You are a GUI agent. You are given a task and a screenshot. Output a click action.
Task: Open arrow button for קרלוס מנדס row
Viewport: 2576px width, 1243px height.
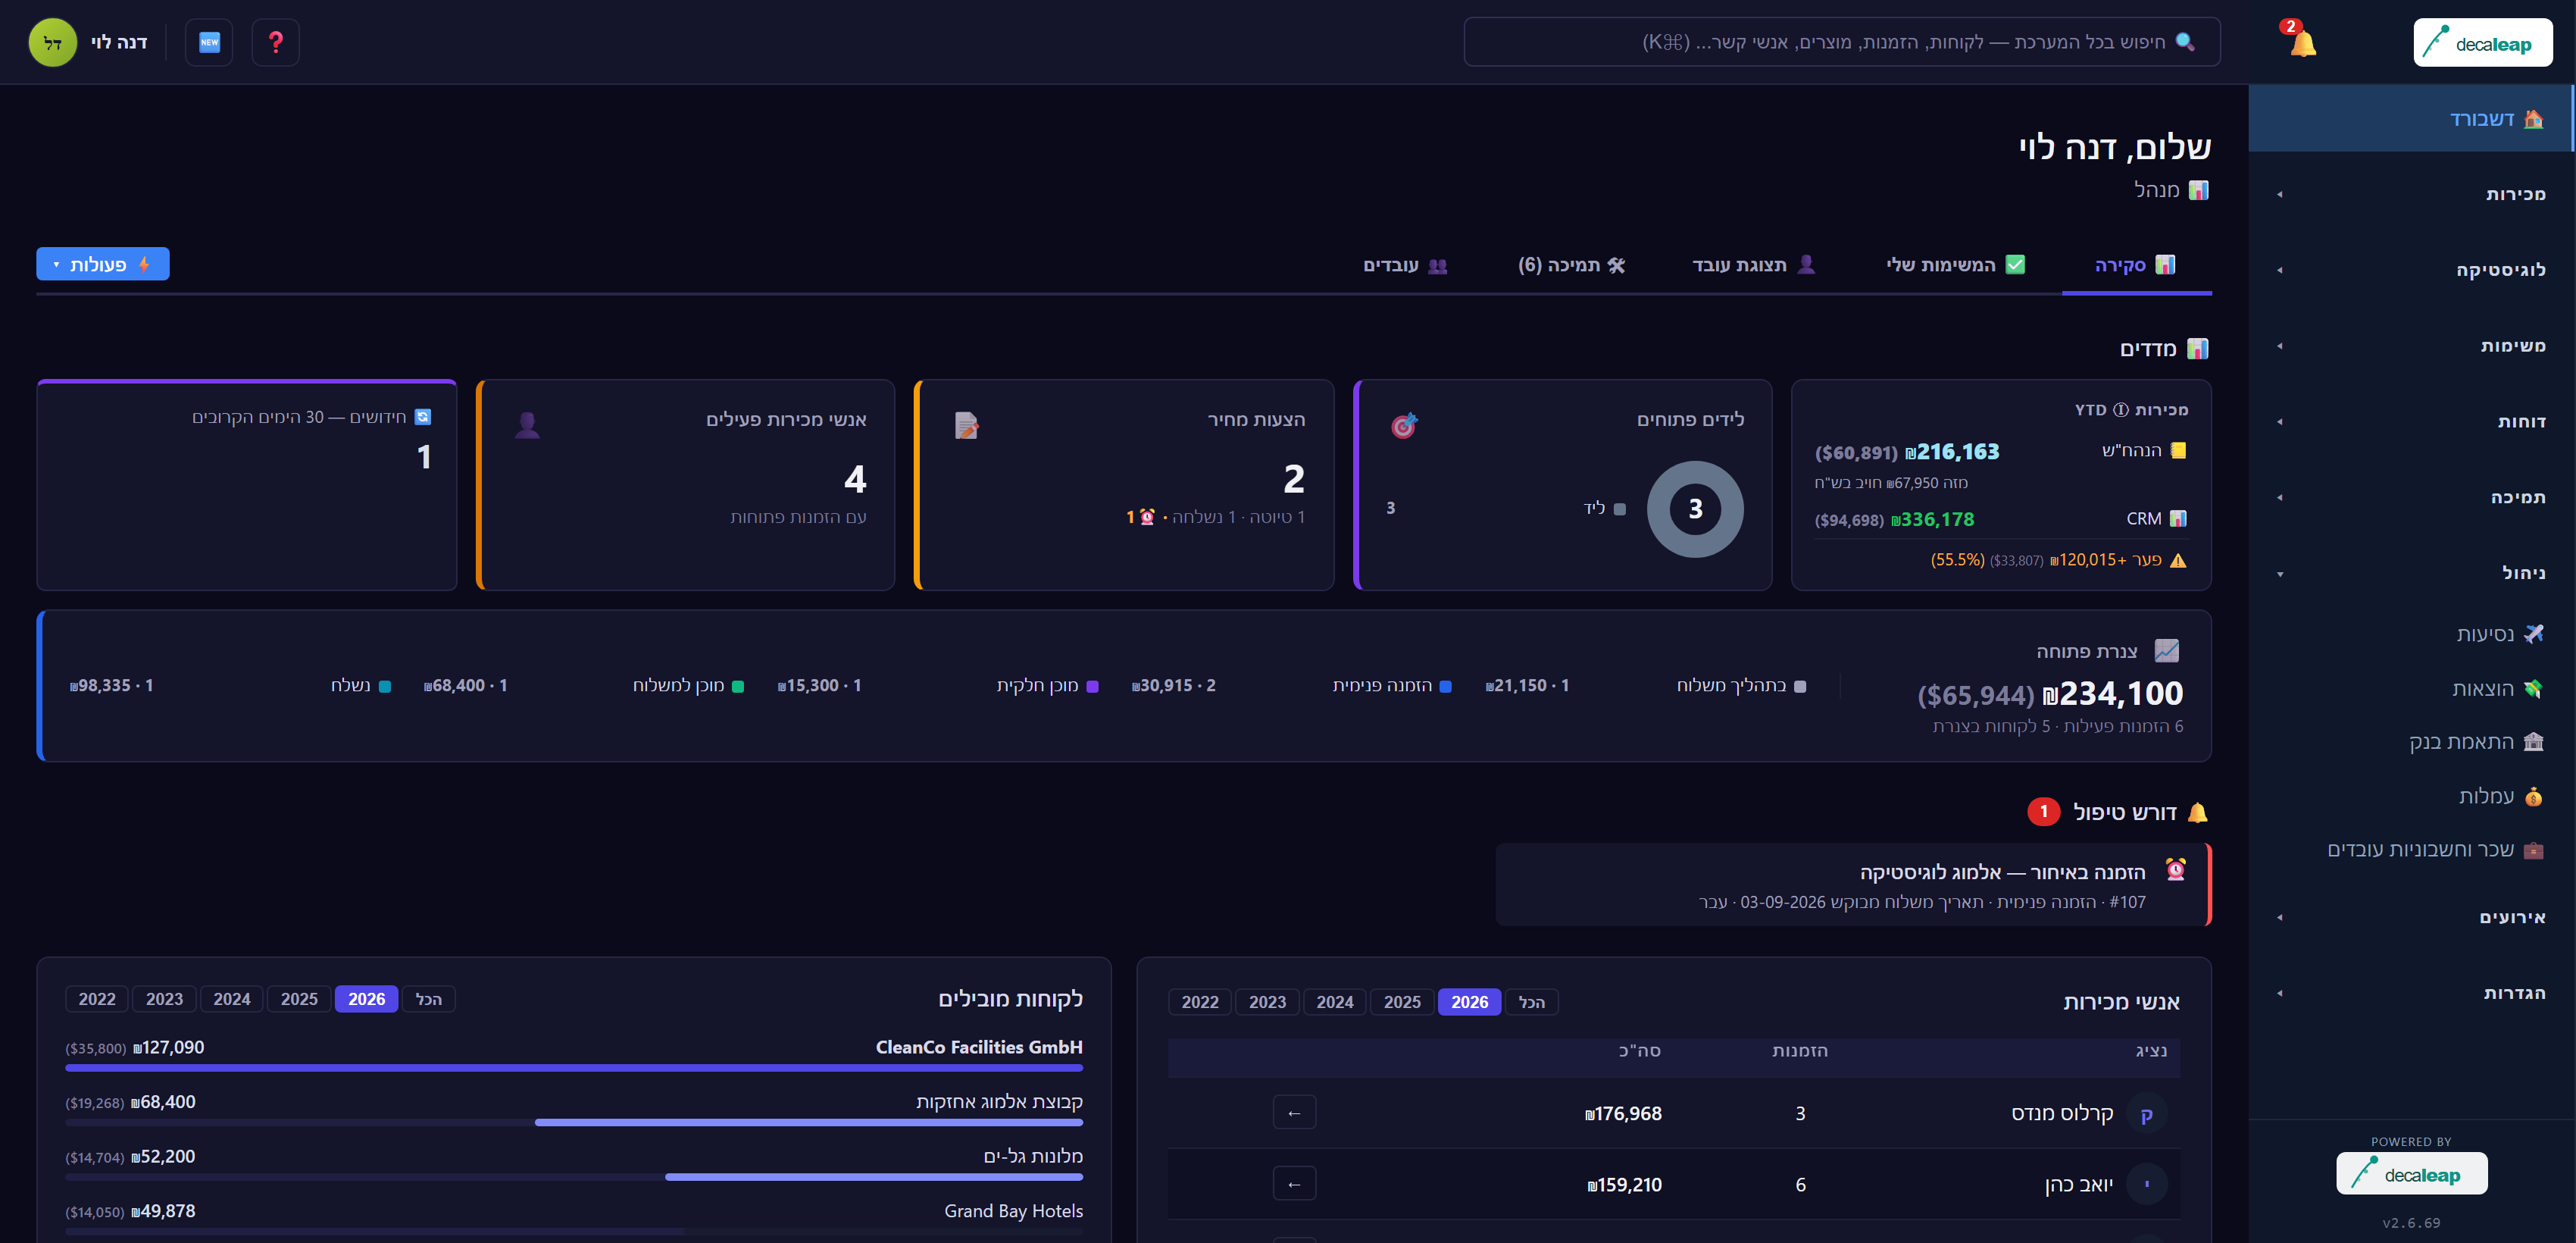tap(1294, 1113)
